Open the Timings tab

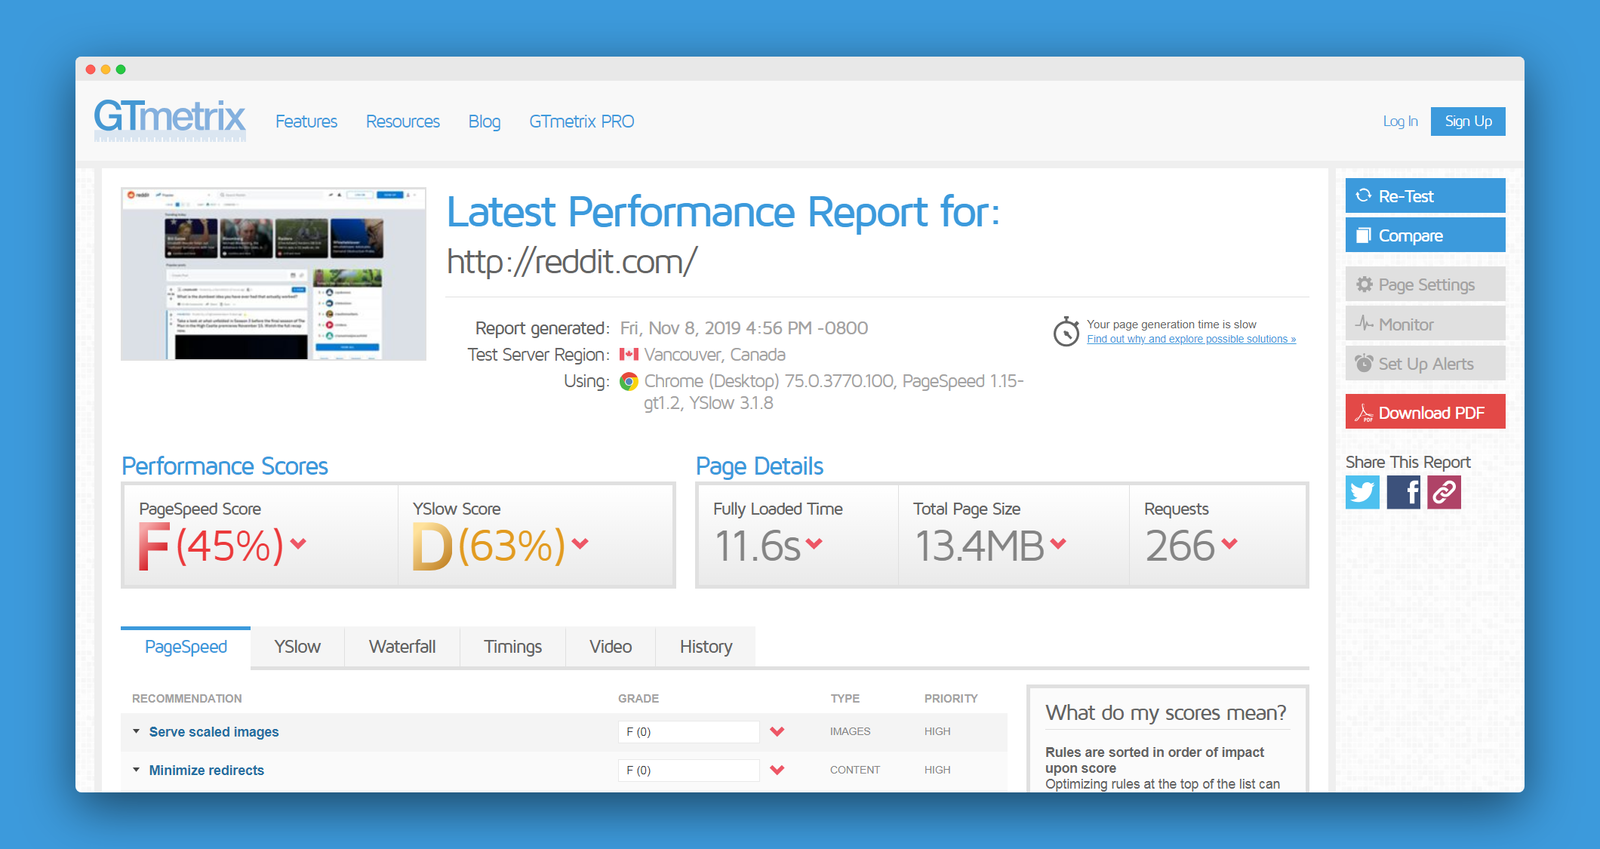point(513,647)
